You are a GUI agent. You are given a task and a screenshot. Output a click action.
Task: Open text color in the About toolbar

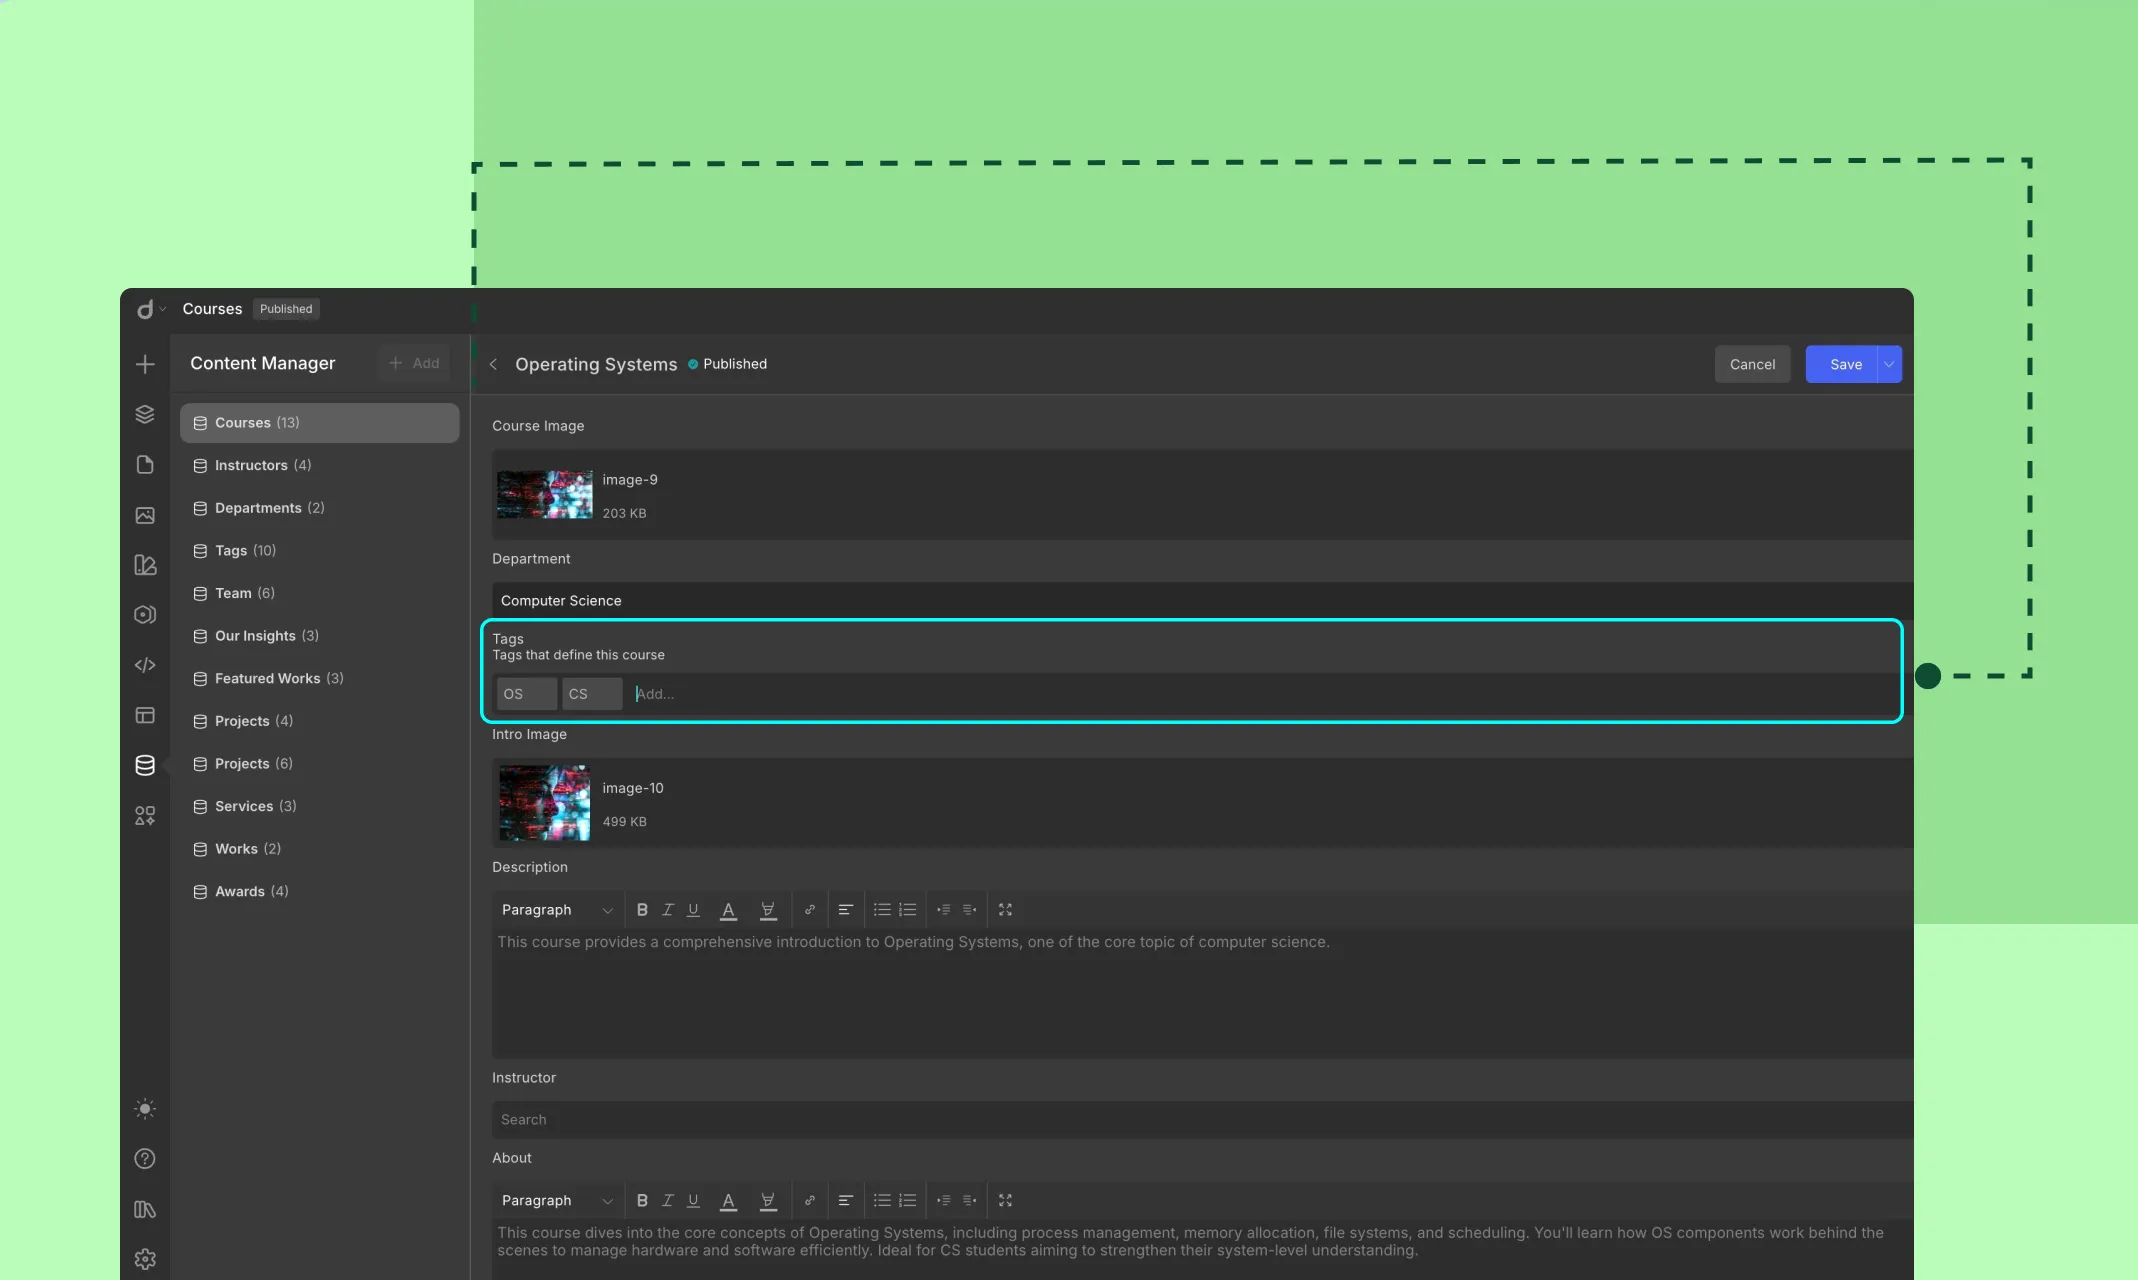pyautogui.click(x=729, y=1201)
